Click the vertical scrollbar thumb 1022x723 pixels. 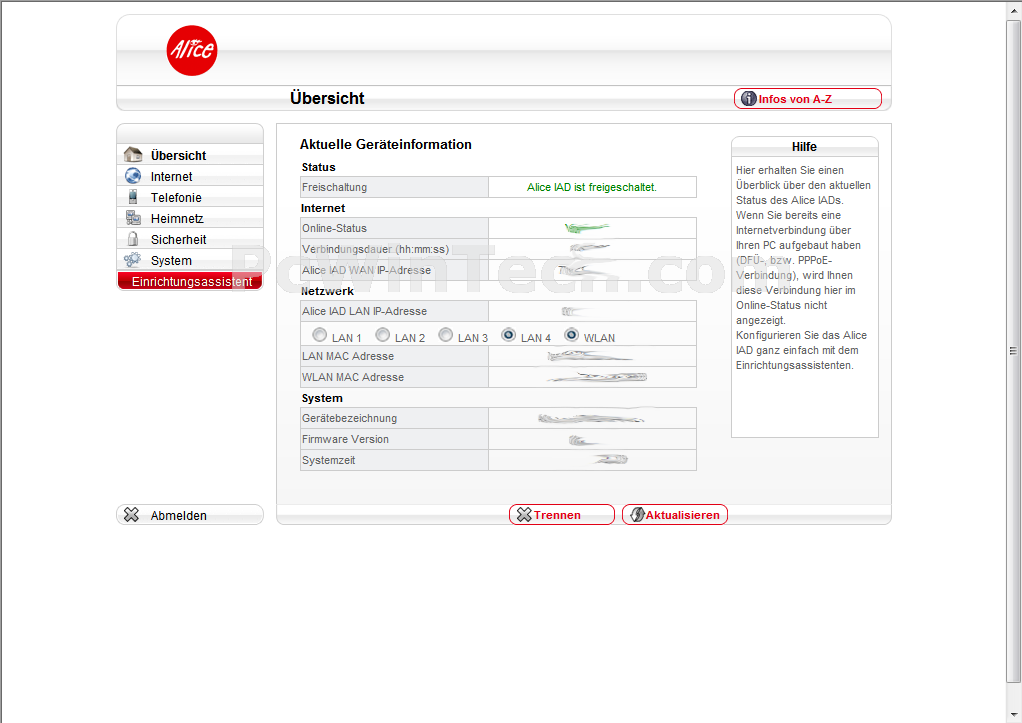[1014, 351]
